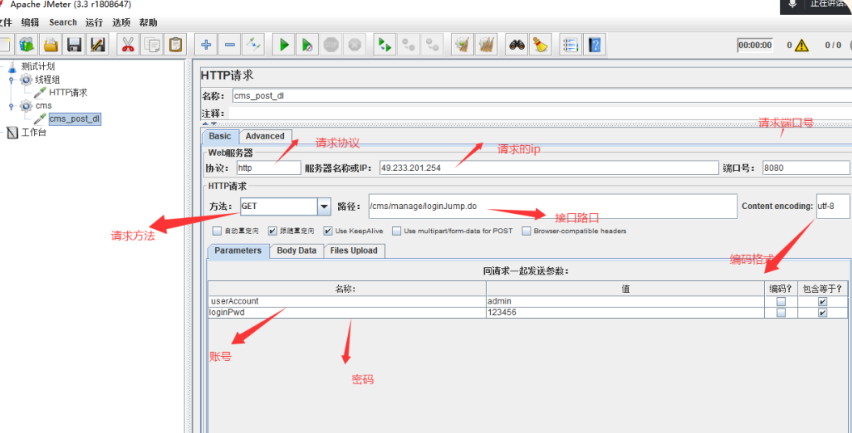Click the yellow warning triangle icon
This screenshot has height=433, width=852.
coord(801,46)
